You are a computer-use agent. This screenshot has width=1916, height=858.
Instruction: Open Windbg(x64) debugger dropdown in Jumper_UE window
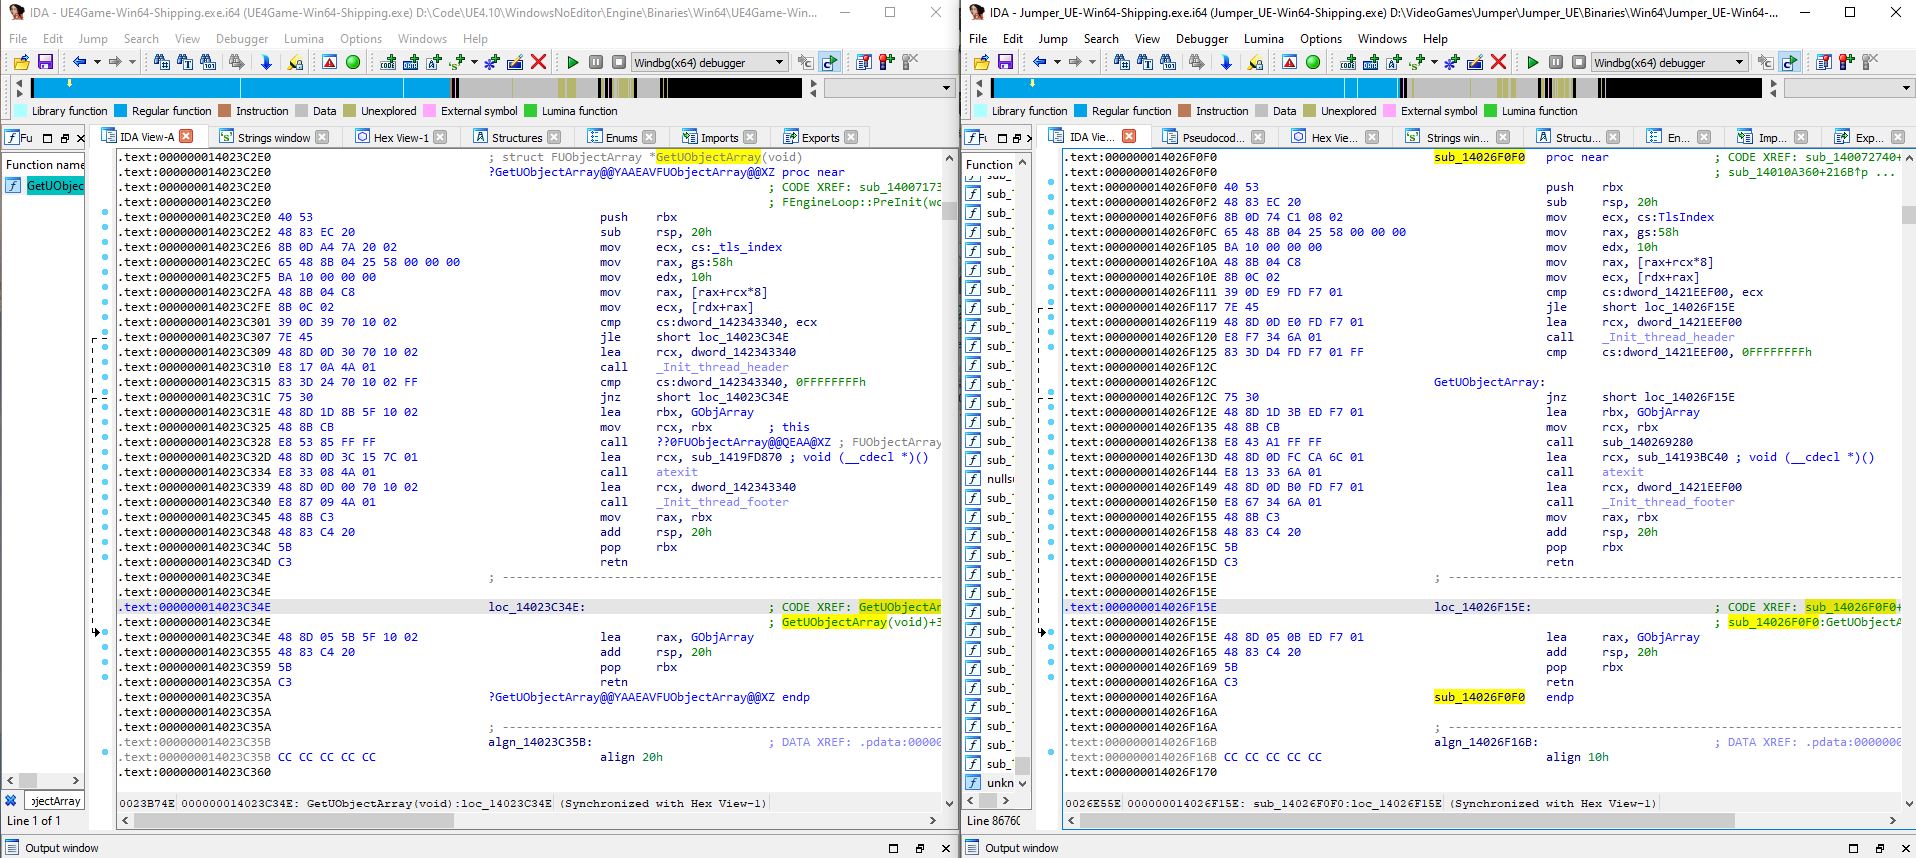tap(1669, 62)
